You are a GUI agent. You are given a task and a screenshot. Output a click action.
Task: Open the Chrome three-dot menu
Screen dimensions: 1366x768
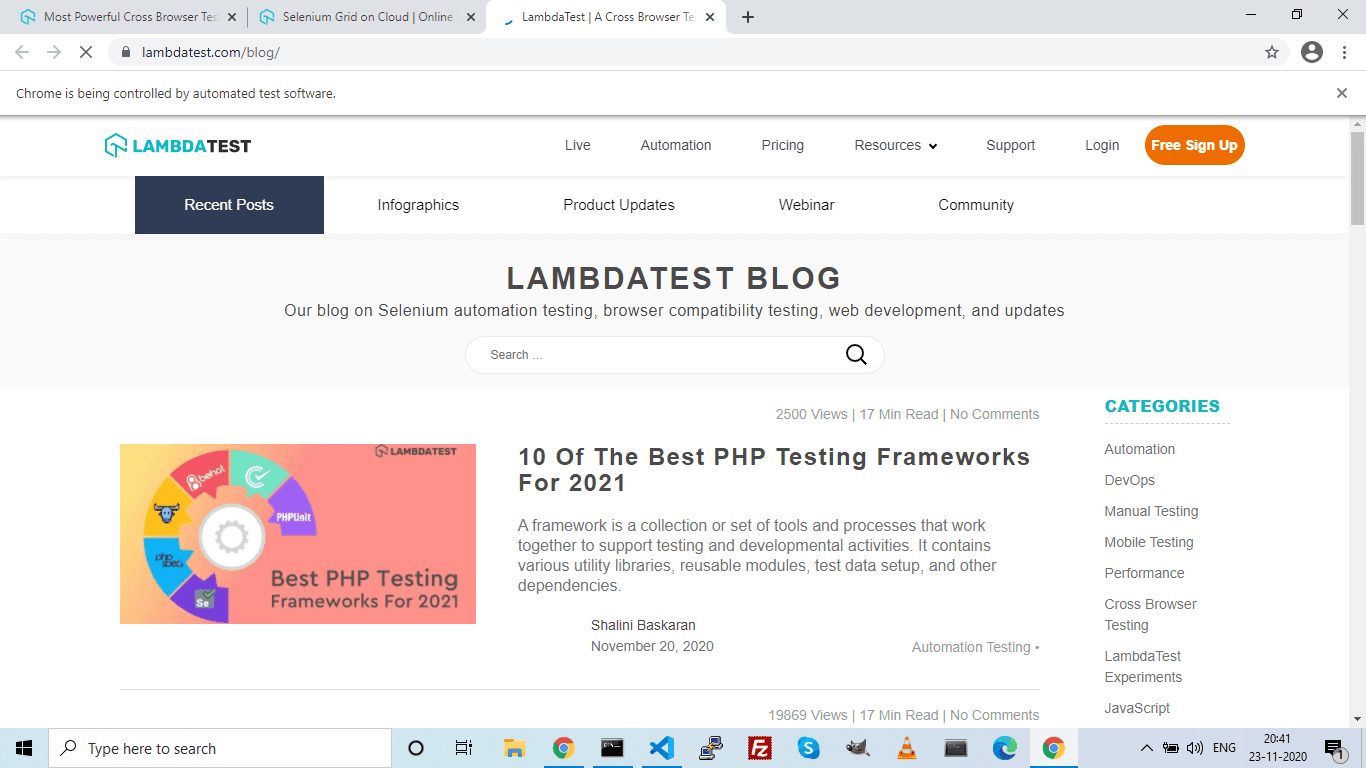[x=1345, y=52]
